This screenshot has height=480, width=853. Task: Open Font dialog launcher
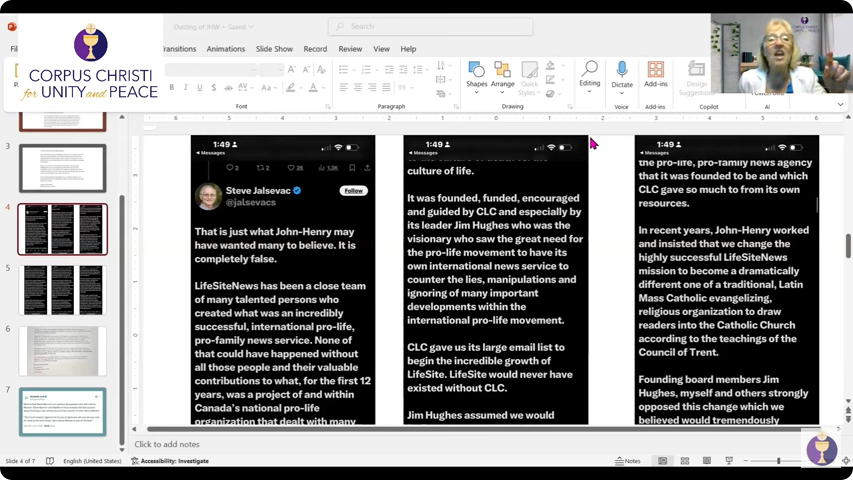pos(327,107)
